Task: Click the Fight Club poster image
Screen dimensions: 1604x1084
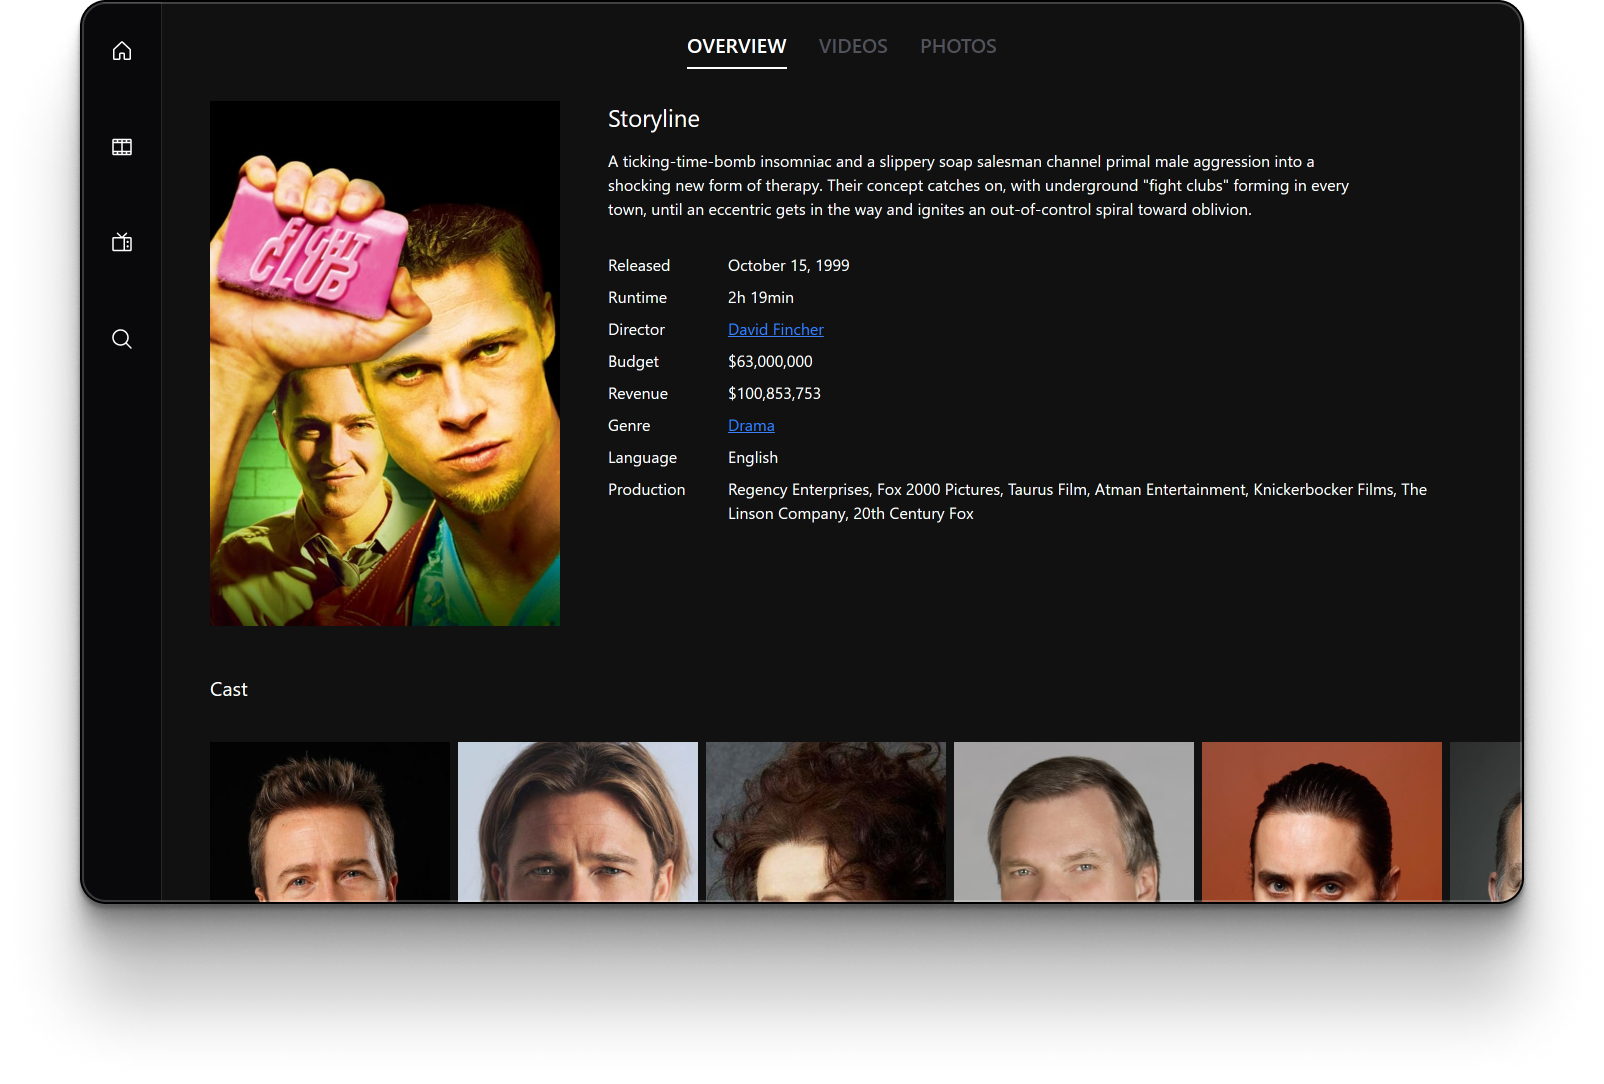Action: pyautogui.click(x=385, y=363)
